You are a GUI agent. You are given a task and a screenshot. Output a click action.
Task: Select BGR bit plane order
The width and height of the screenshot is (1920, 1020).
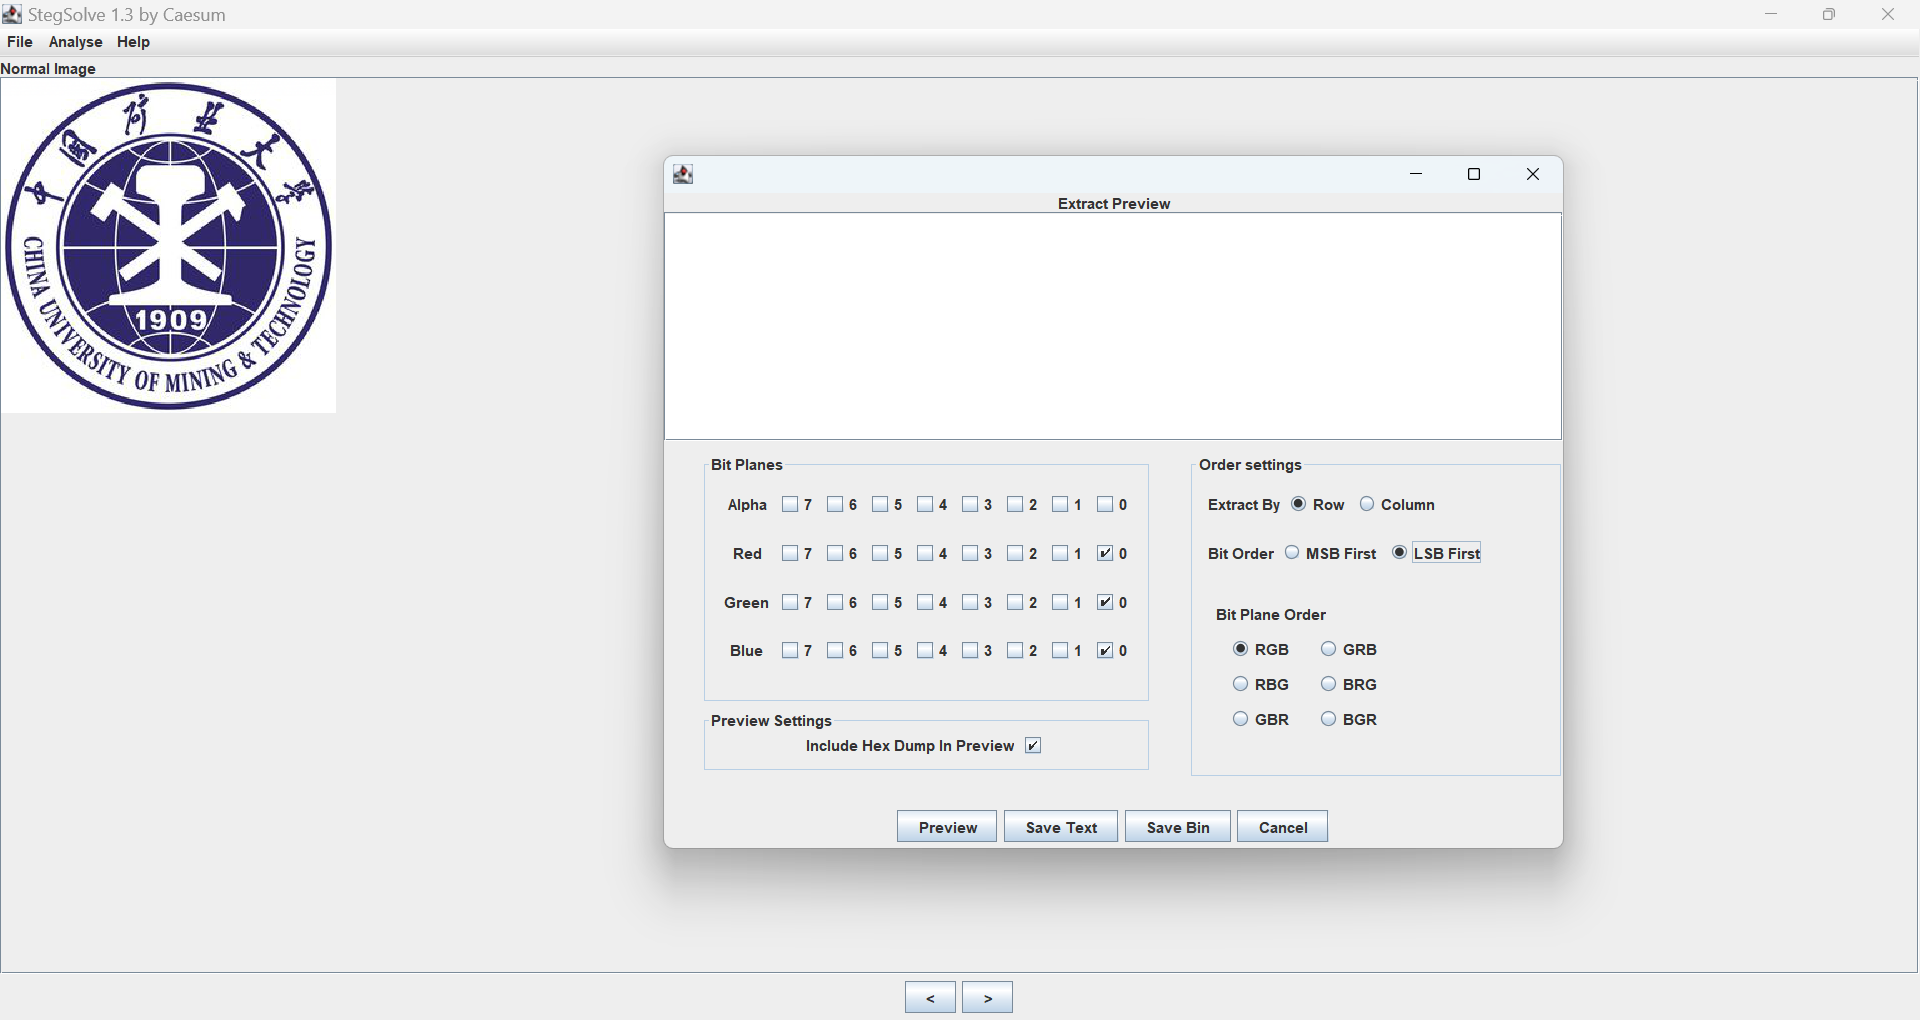(1329, 719)
